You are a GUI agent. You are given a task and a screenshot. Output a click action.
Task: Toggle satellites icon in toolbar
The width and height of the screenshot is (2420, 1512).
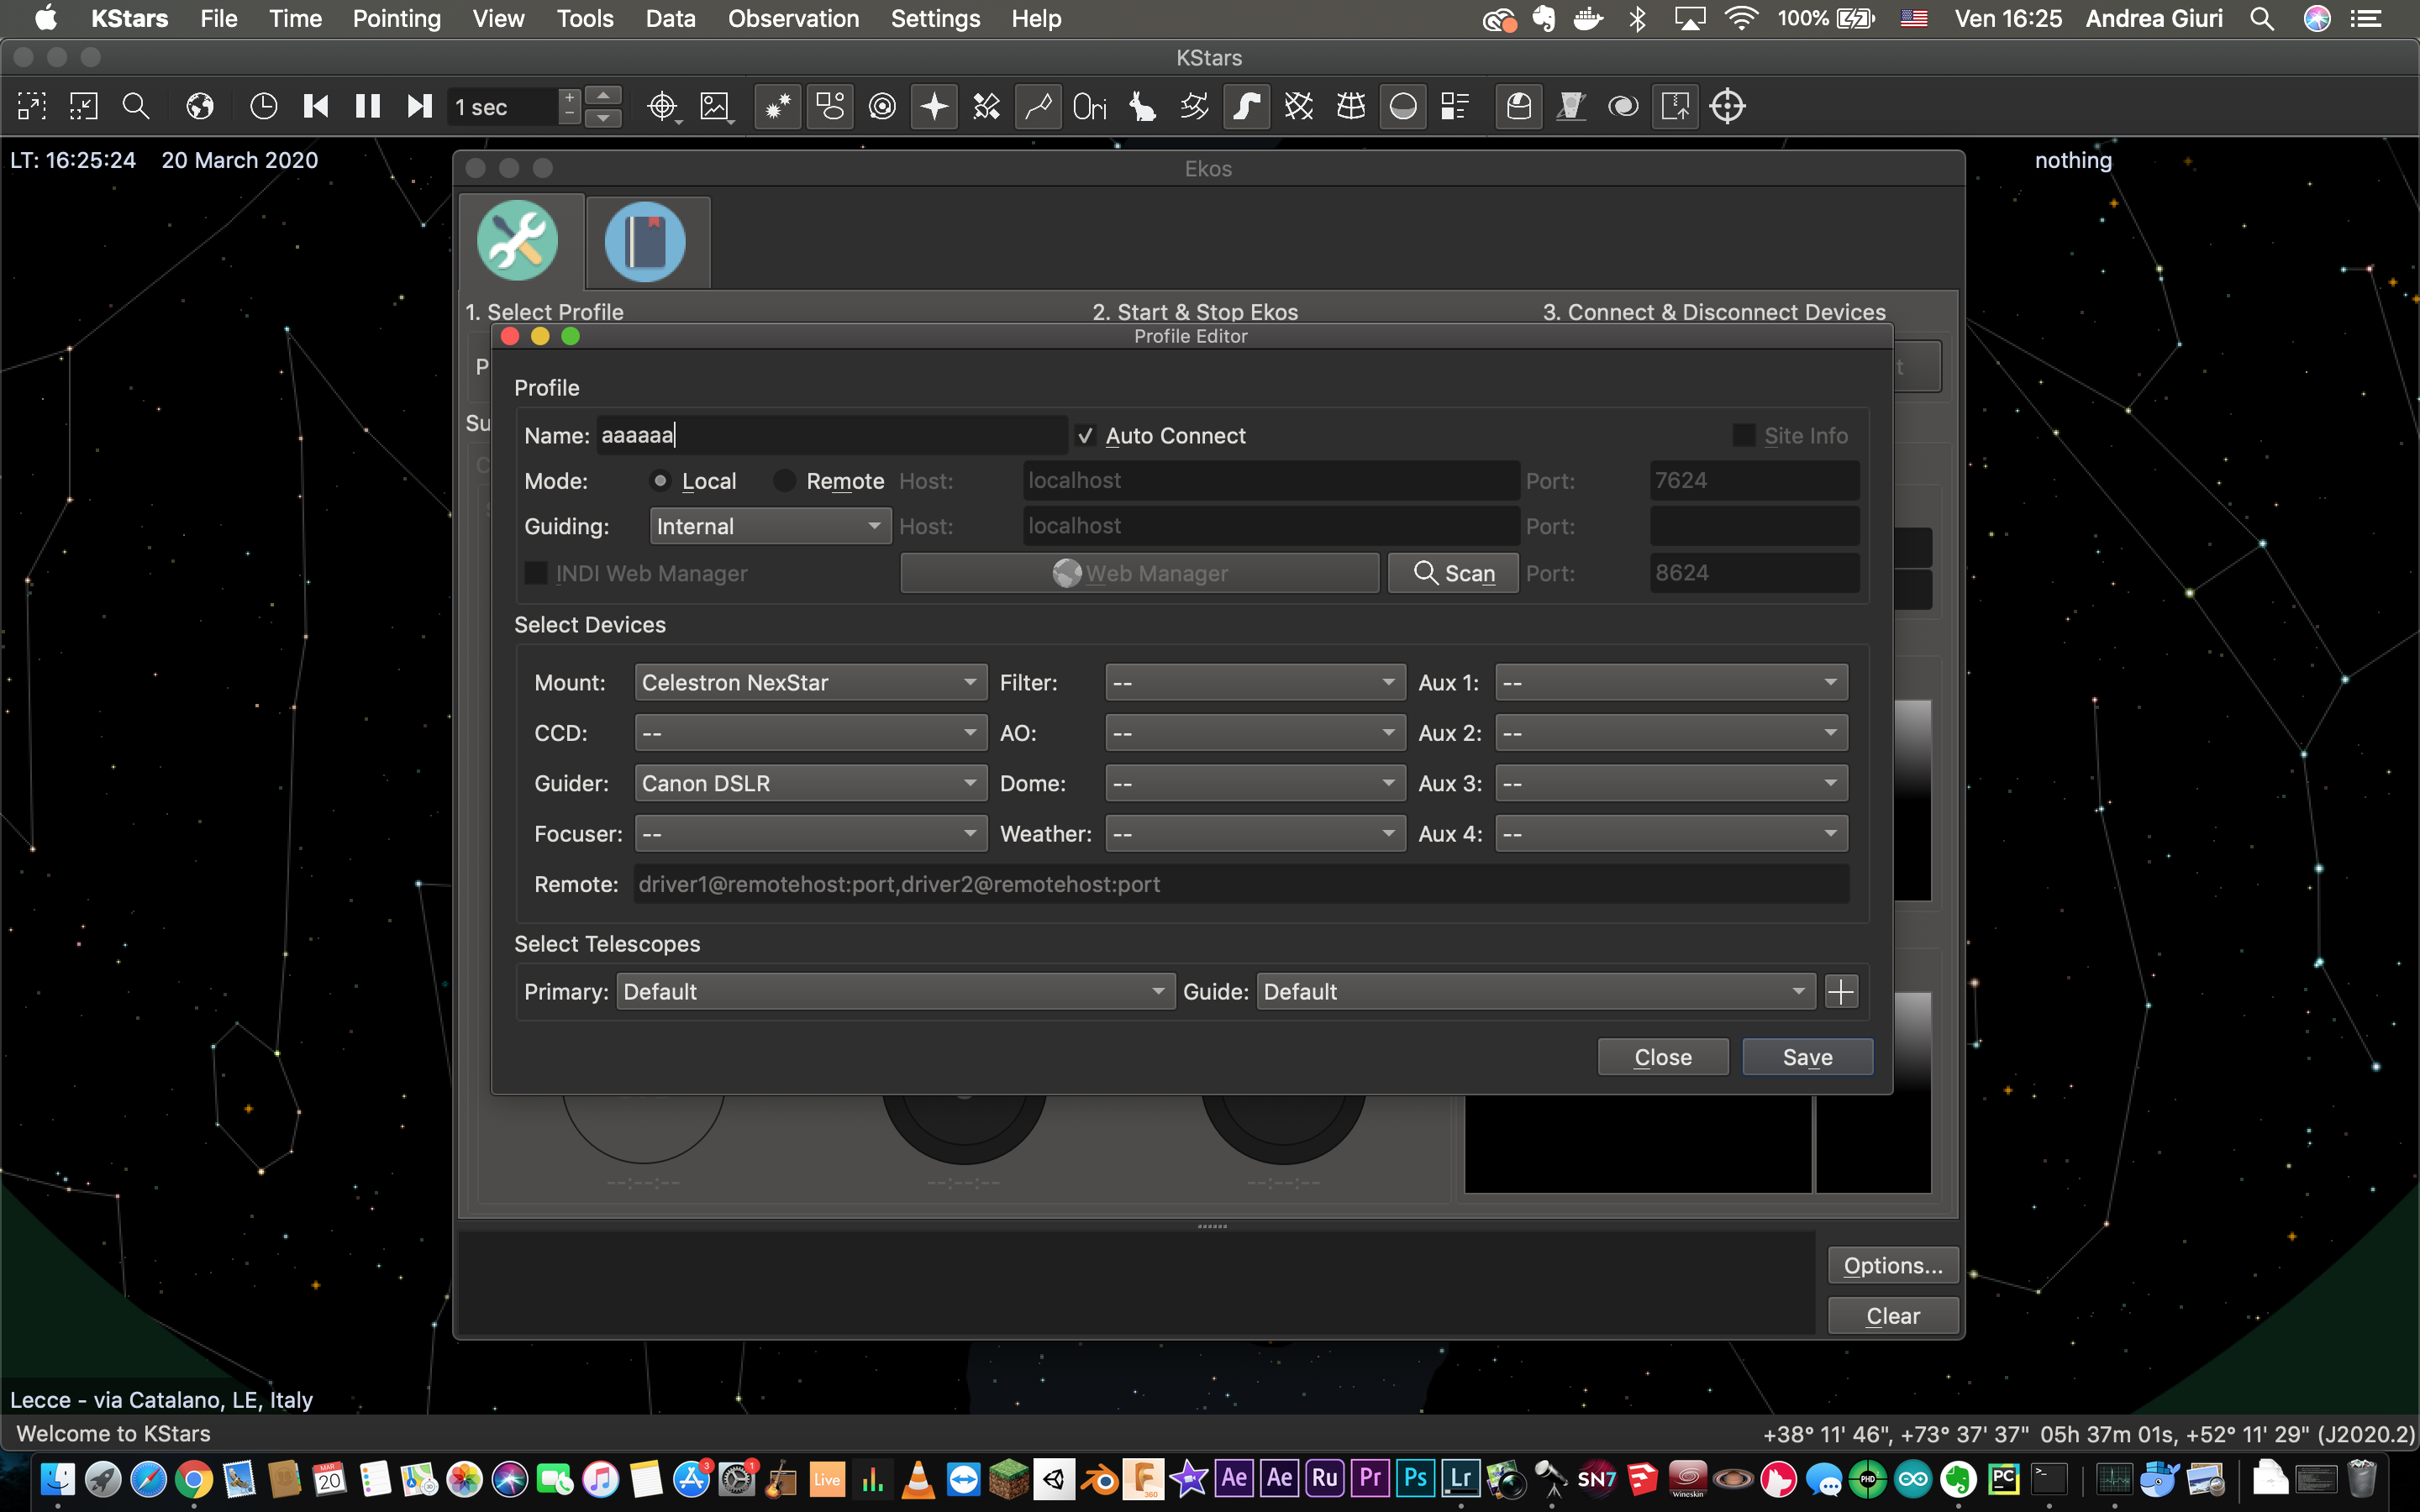(986, 106)
